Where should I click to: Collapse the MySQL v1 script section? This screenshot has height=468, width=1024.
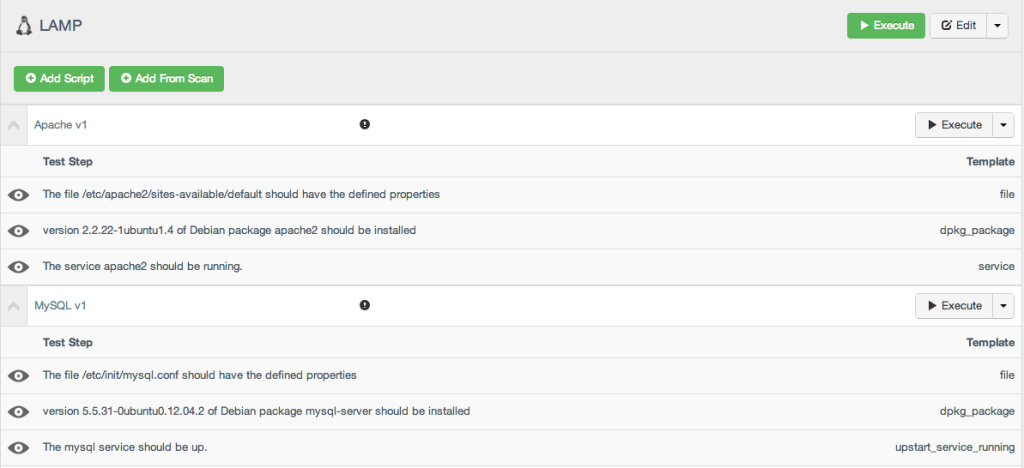click(x=14, y=305)
